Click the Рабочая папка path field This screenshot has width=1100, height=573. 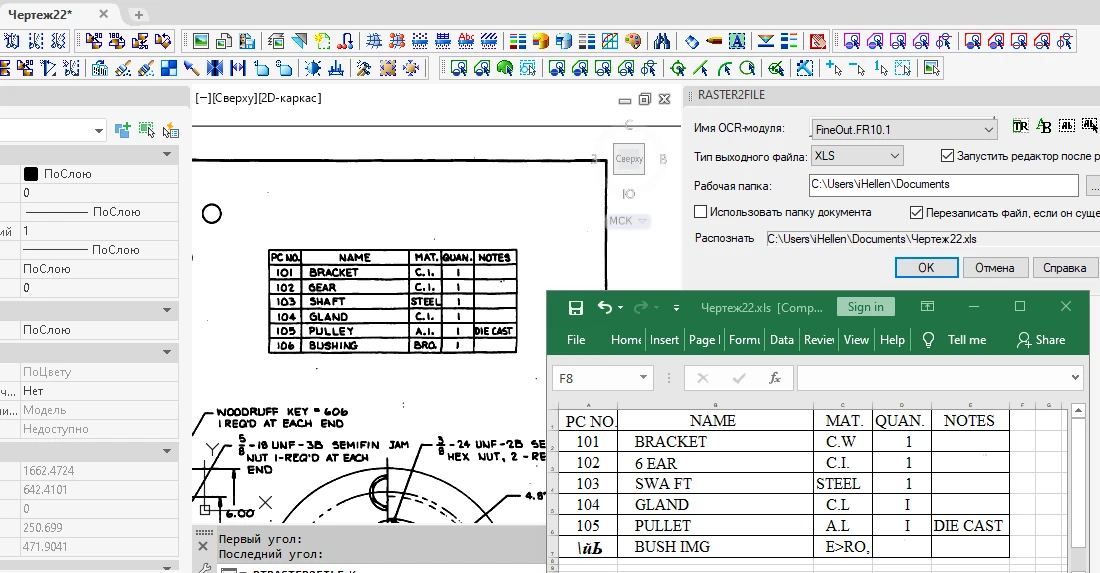pos(942,185)
